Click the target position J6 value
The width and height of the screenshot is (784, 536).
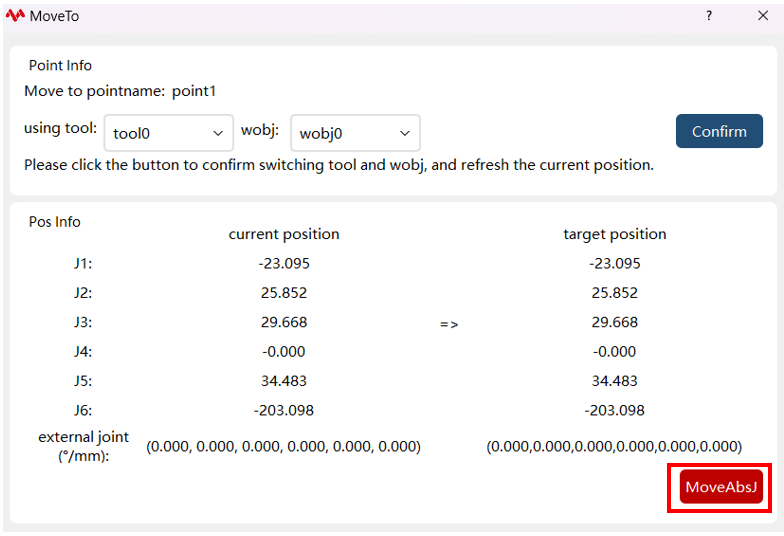coord(614,410)
